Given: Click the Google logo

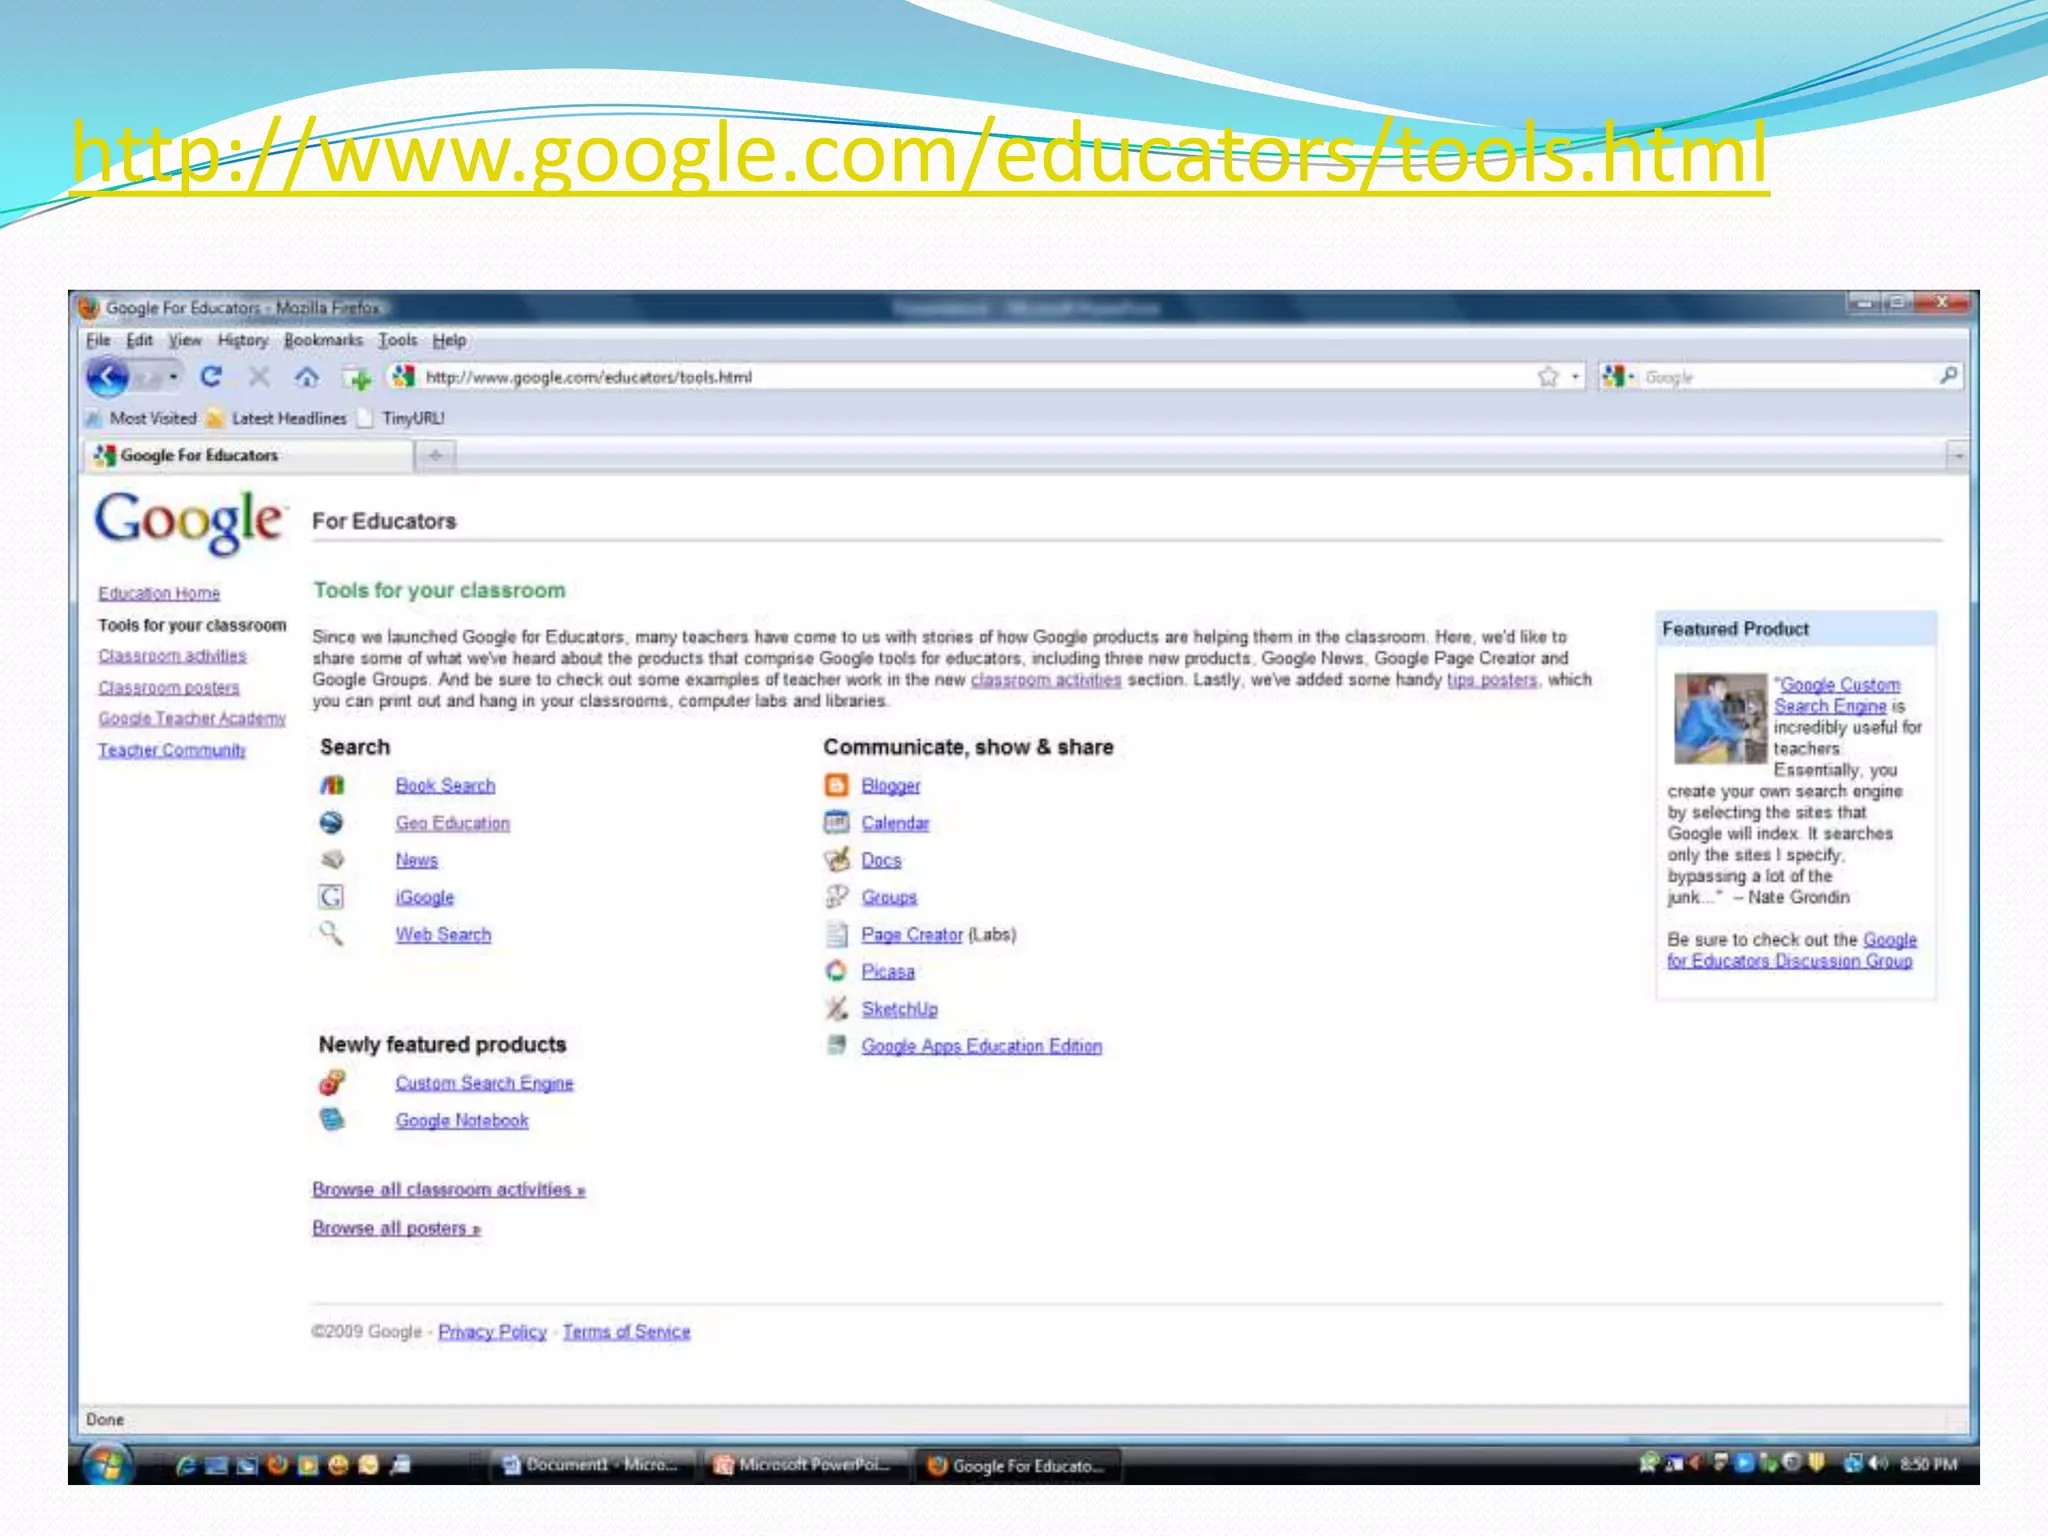Looking at the screenshot, I should point(190,521).
